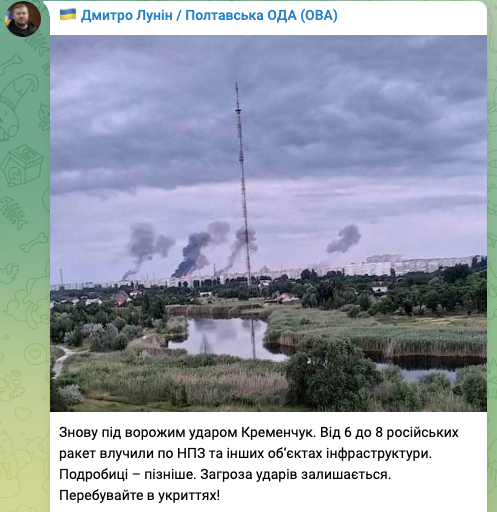Viewport: 497px width, 512px height.
Task: Click the sentence Подробиці – пізніше
Action: coord(127,474)
